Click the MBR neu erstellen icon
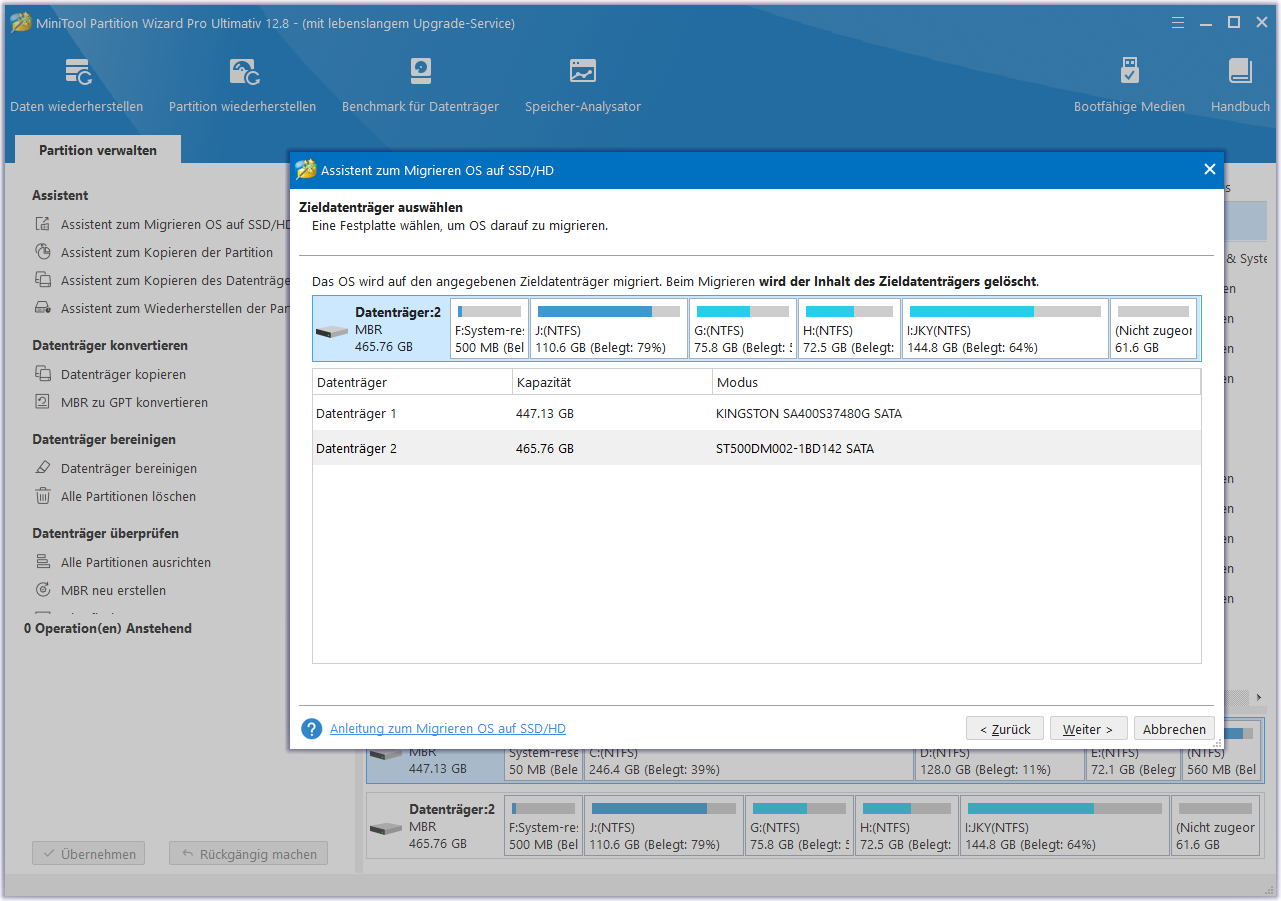Viewport: 1281px width, 901px height. [x=43, y=591]
